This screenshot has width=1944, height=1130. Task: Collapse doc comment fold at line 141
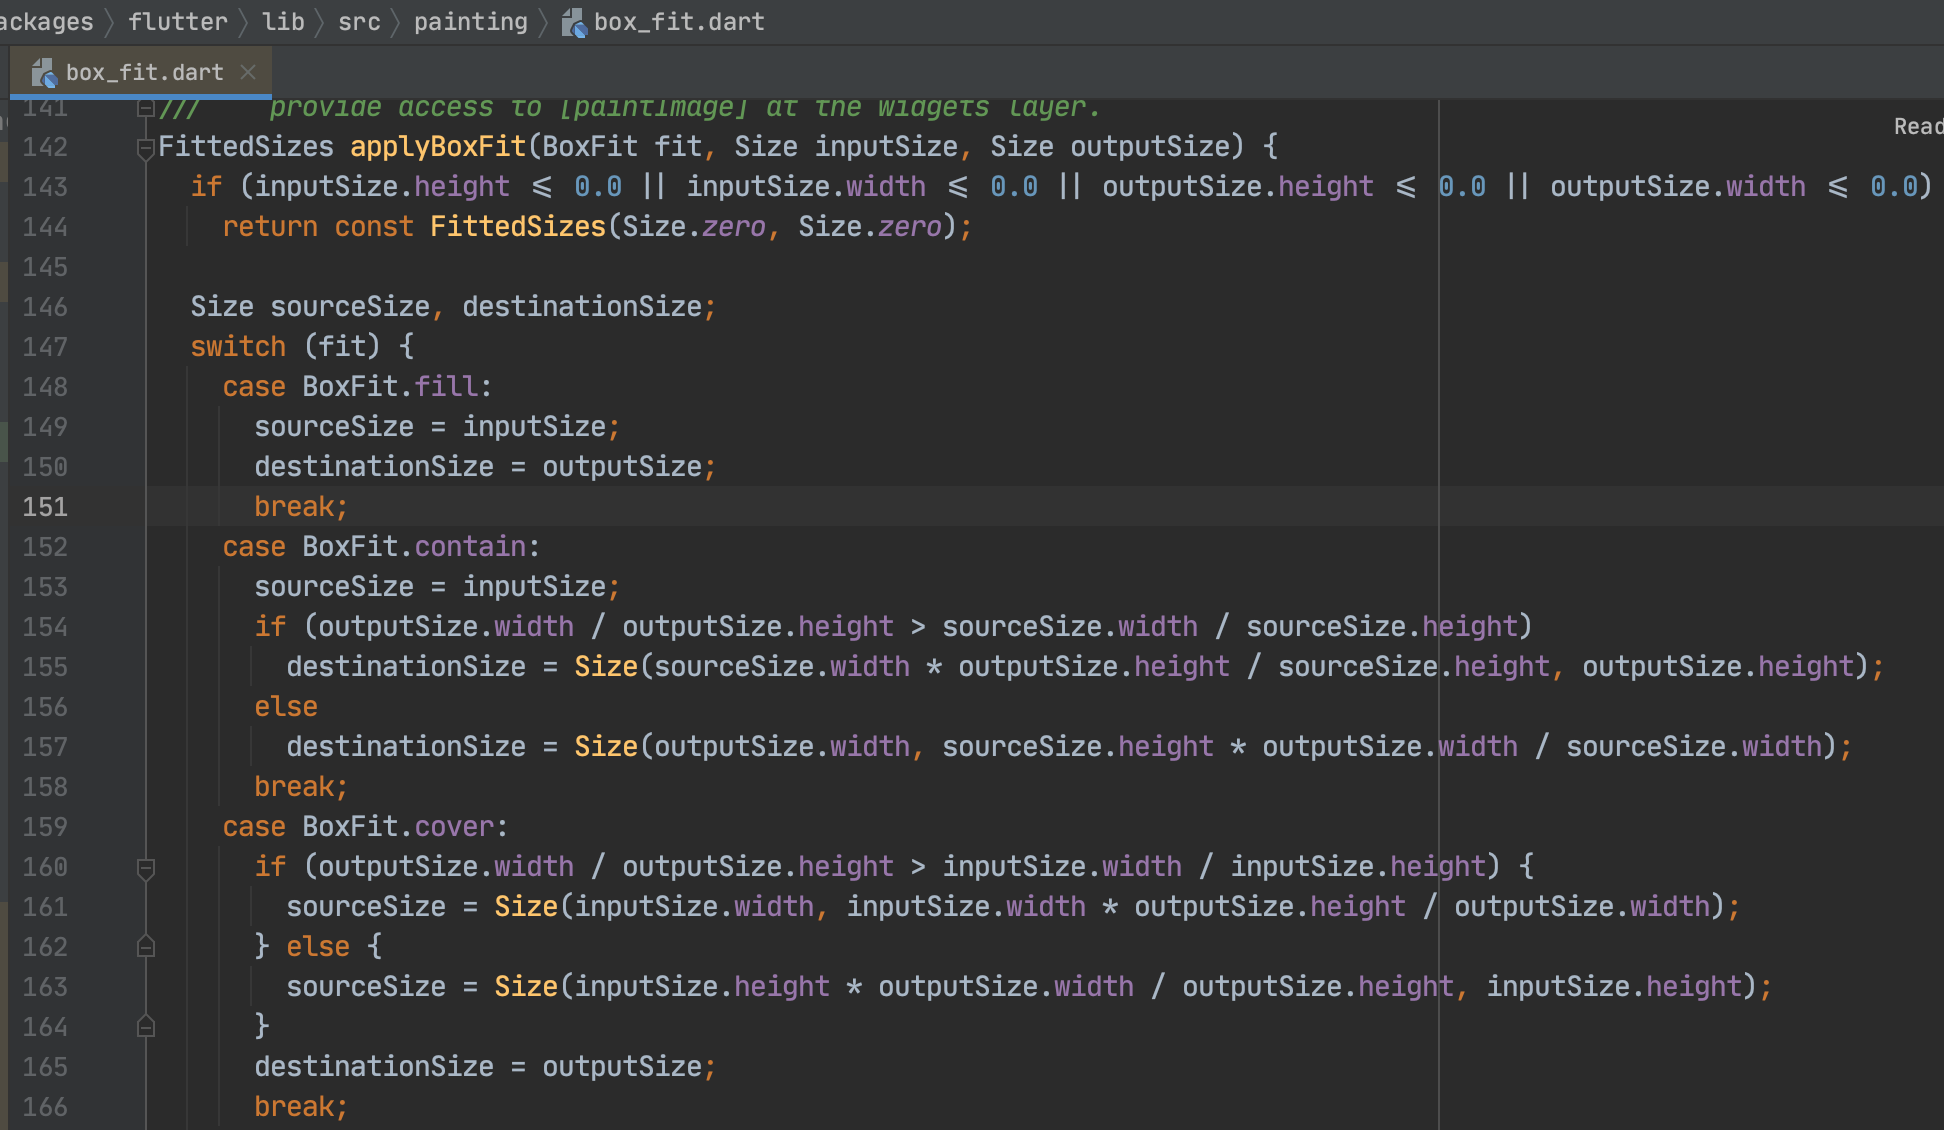pyautogui.click(x=146, y=108)
